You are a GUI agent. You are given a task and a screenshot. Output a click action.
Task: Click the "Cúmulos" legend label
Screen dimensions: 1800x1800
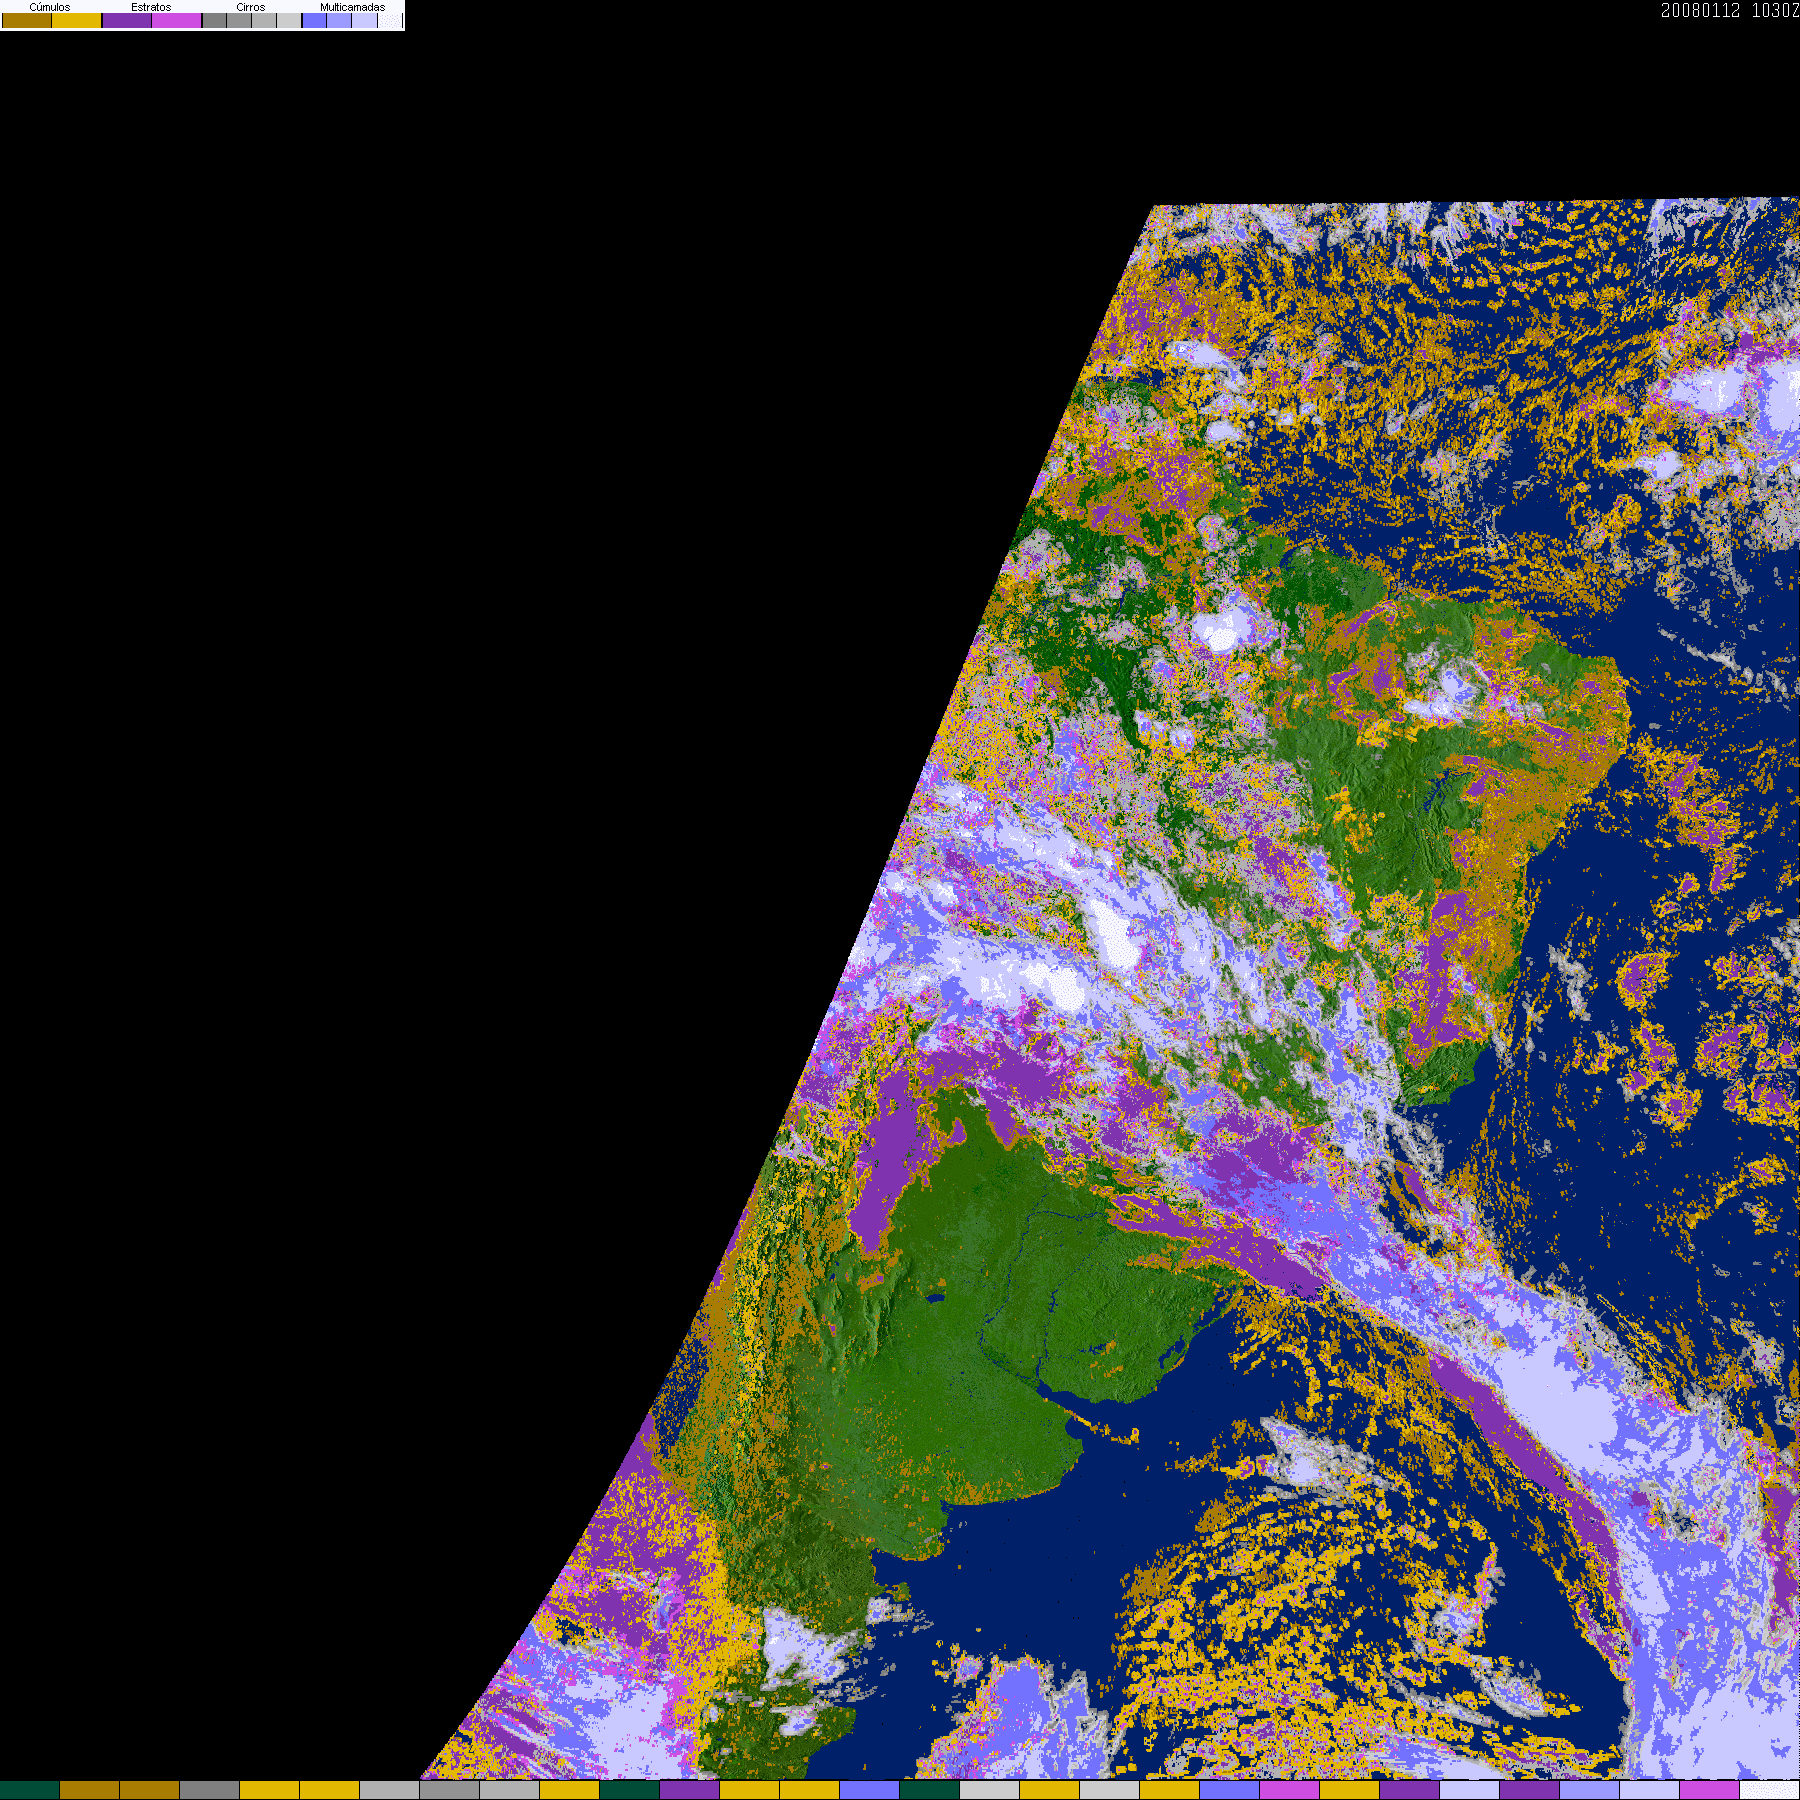point(50,7)
